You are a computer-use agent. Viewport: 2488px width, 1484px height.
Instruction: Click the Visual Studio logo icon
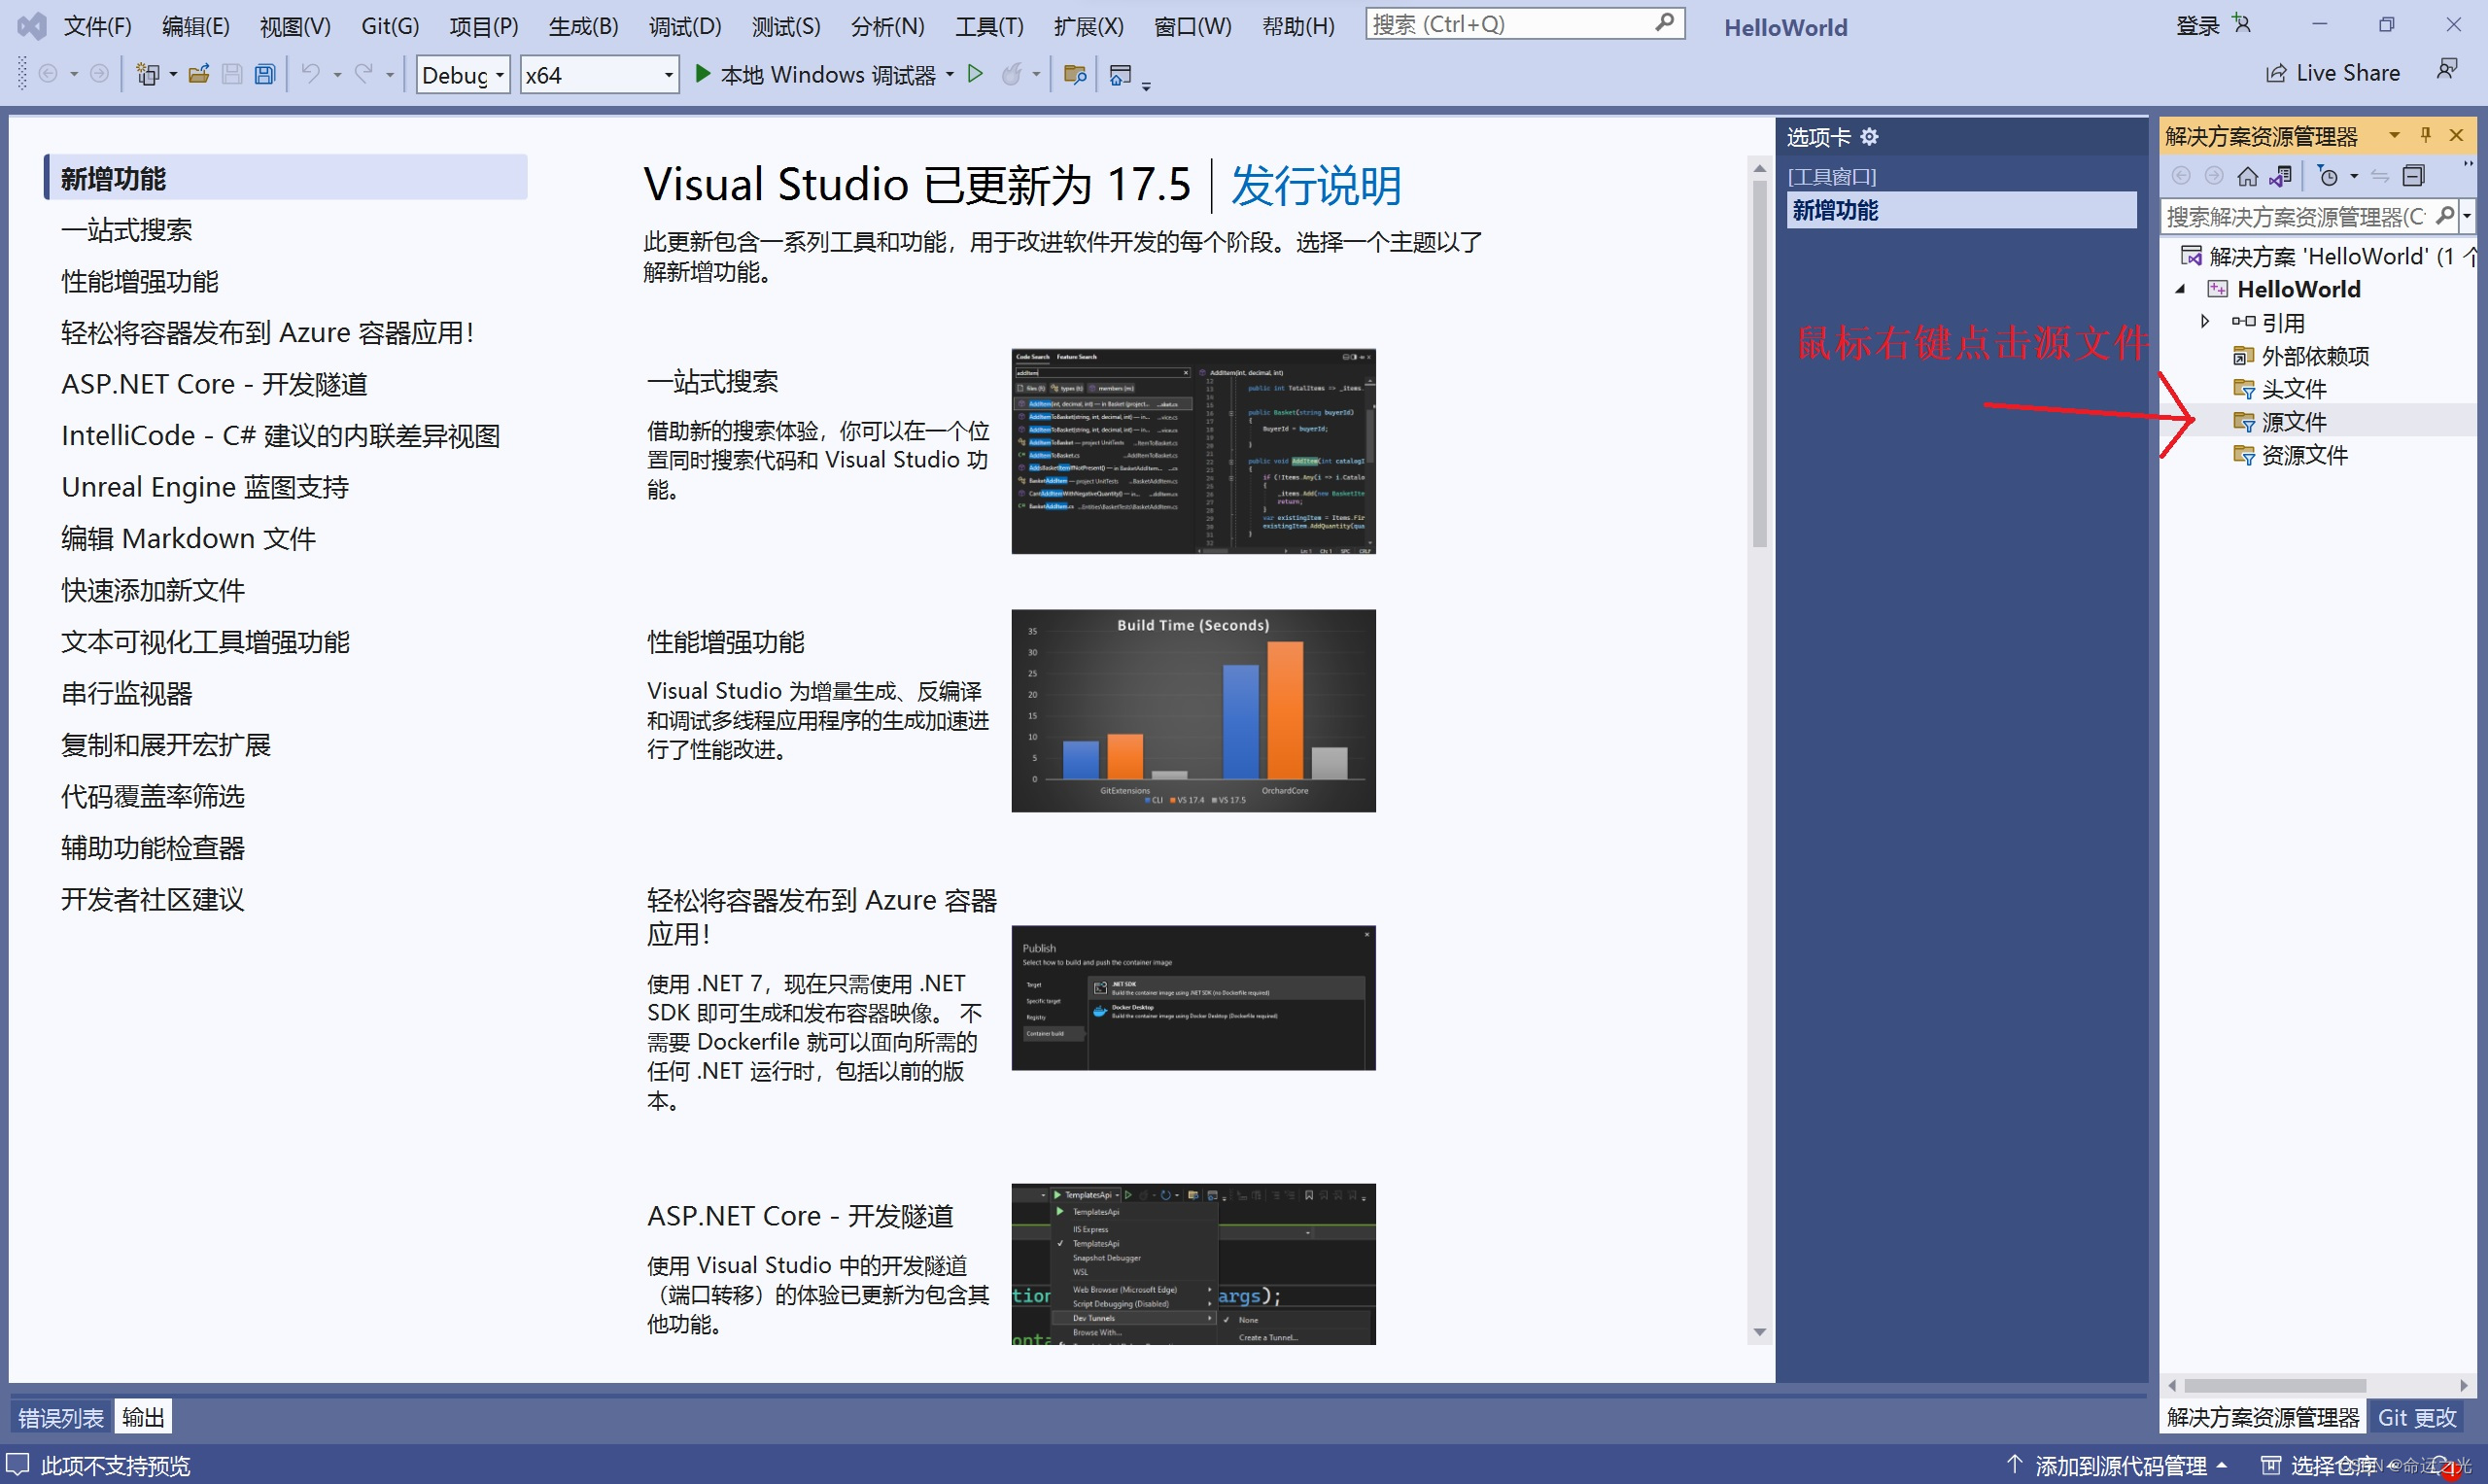31,26
